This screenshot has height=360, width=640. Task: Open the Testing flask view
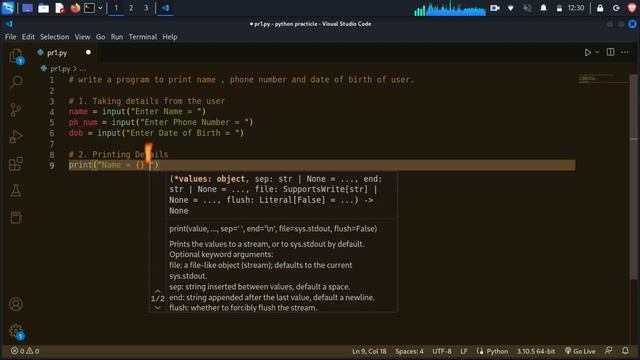pyautogui.click(x=16, y=191)
